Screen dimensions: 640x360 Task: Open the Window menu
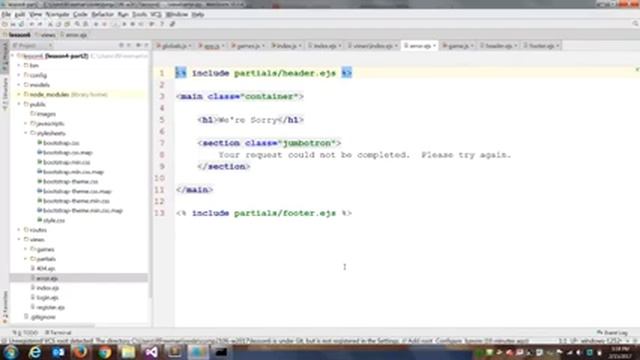coord(177,14)
